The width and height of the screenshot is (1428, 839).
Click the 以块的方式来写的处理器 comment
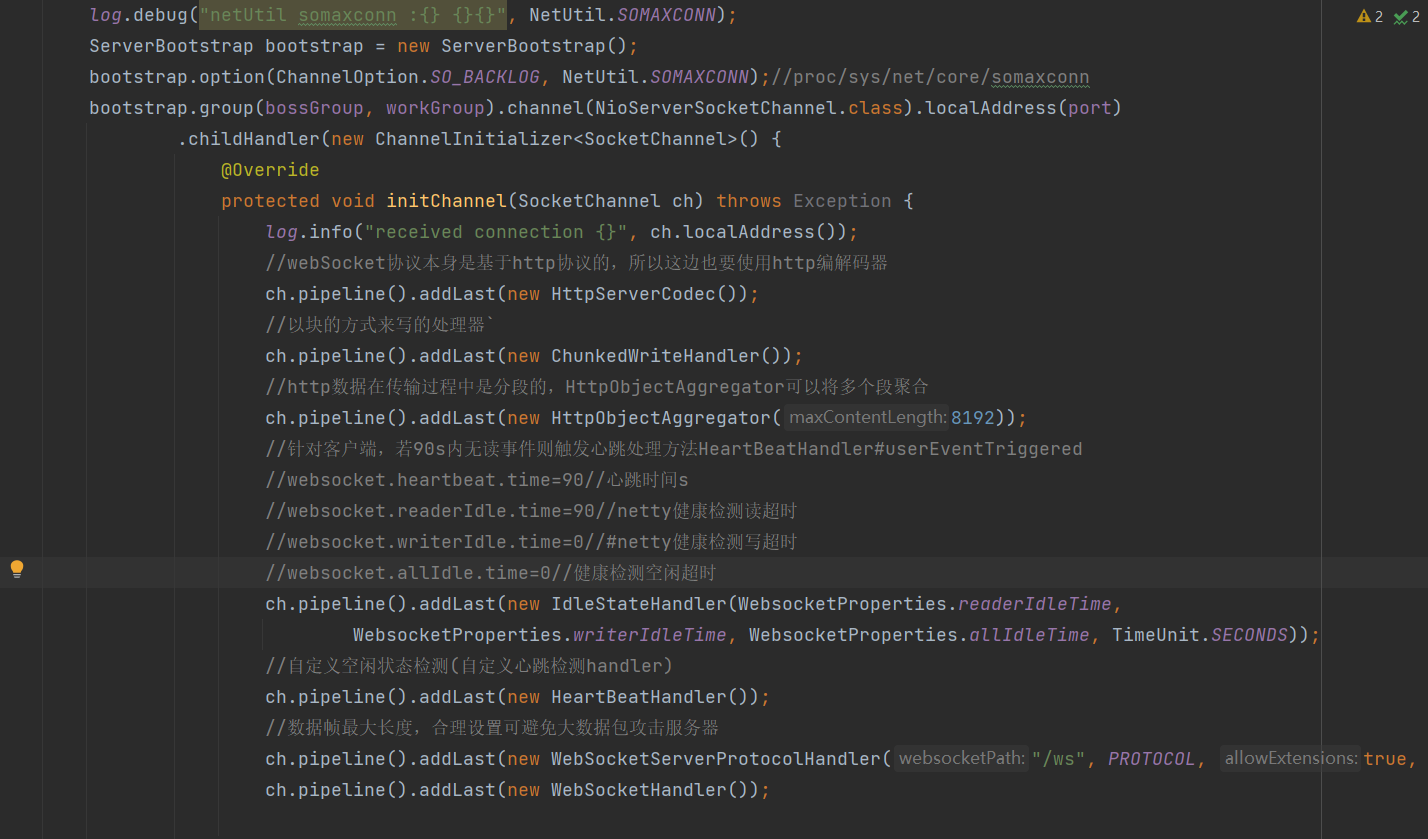pyautogui.click(x=381, y=325)
